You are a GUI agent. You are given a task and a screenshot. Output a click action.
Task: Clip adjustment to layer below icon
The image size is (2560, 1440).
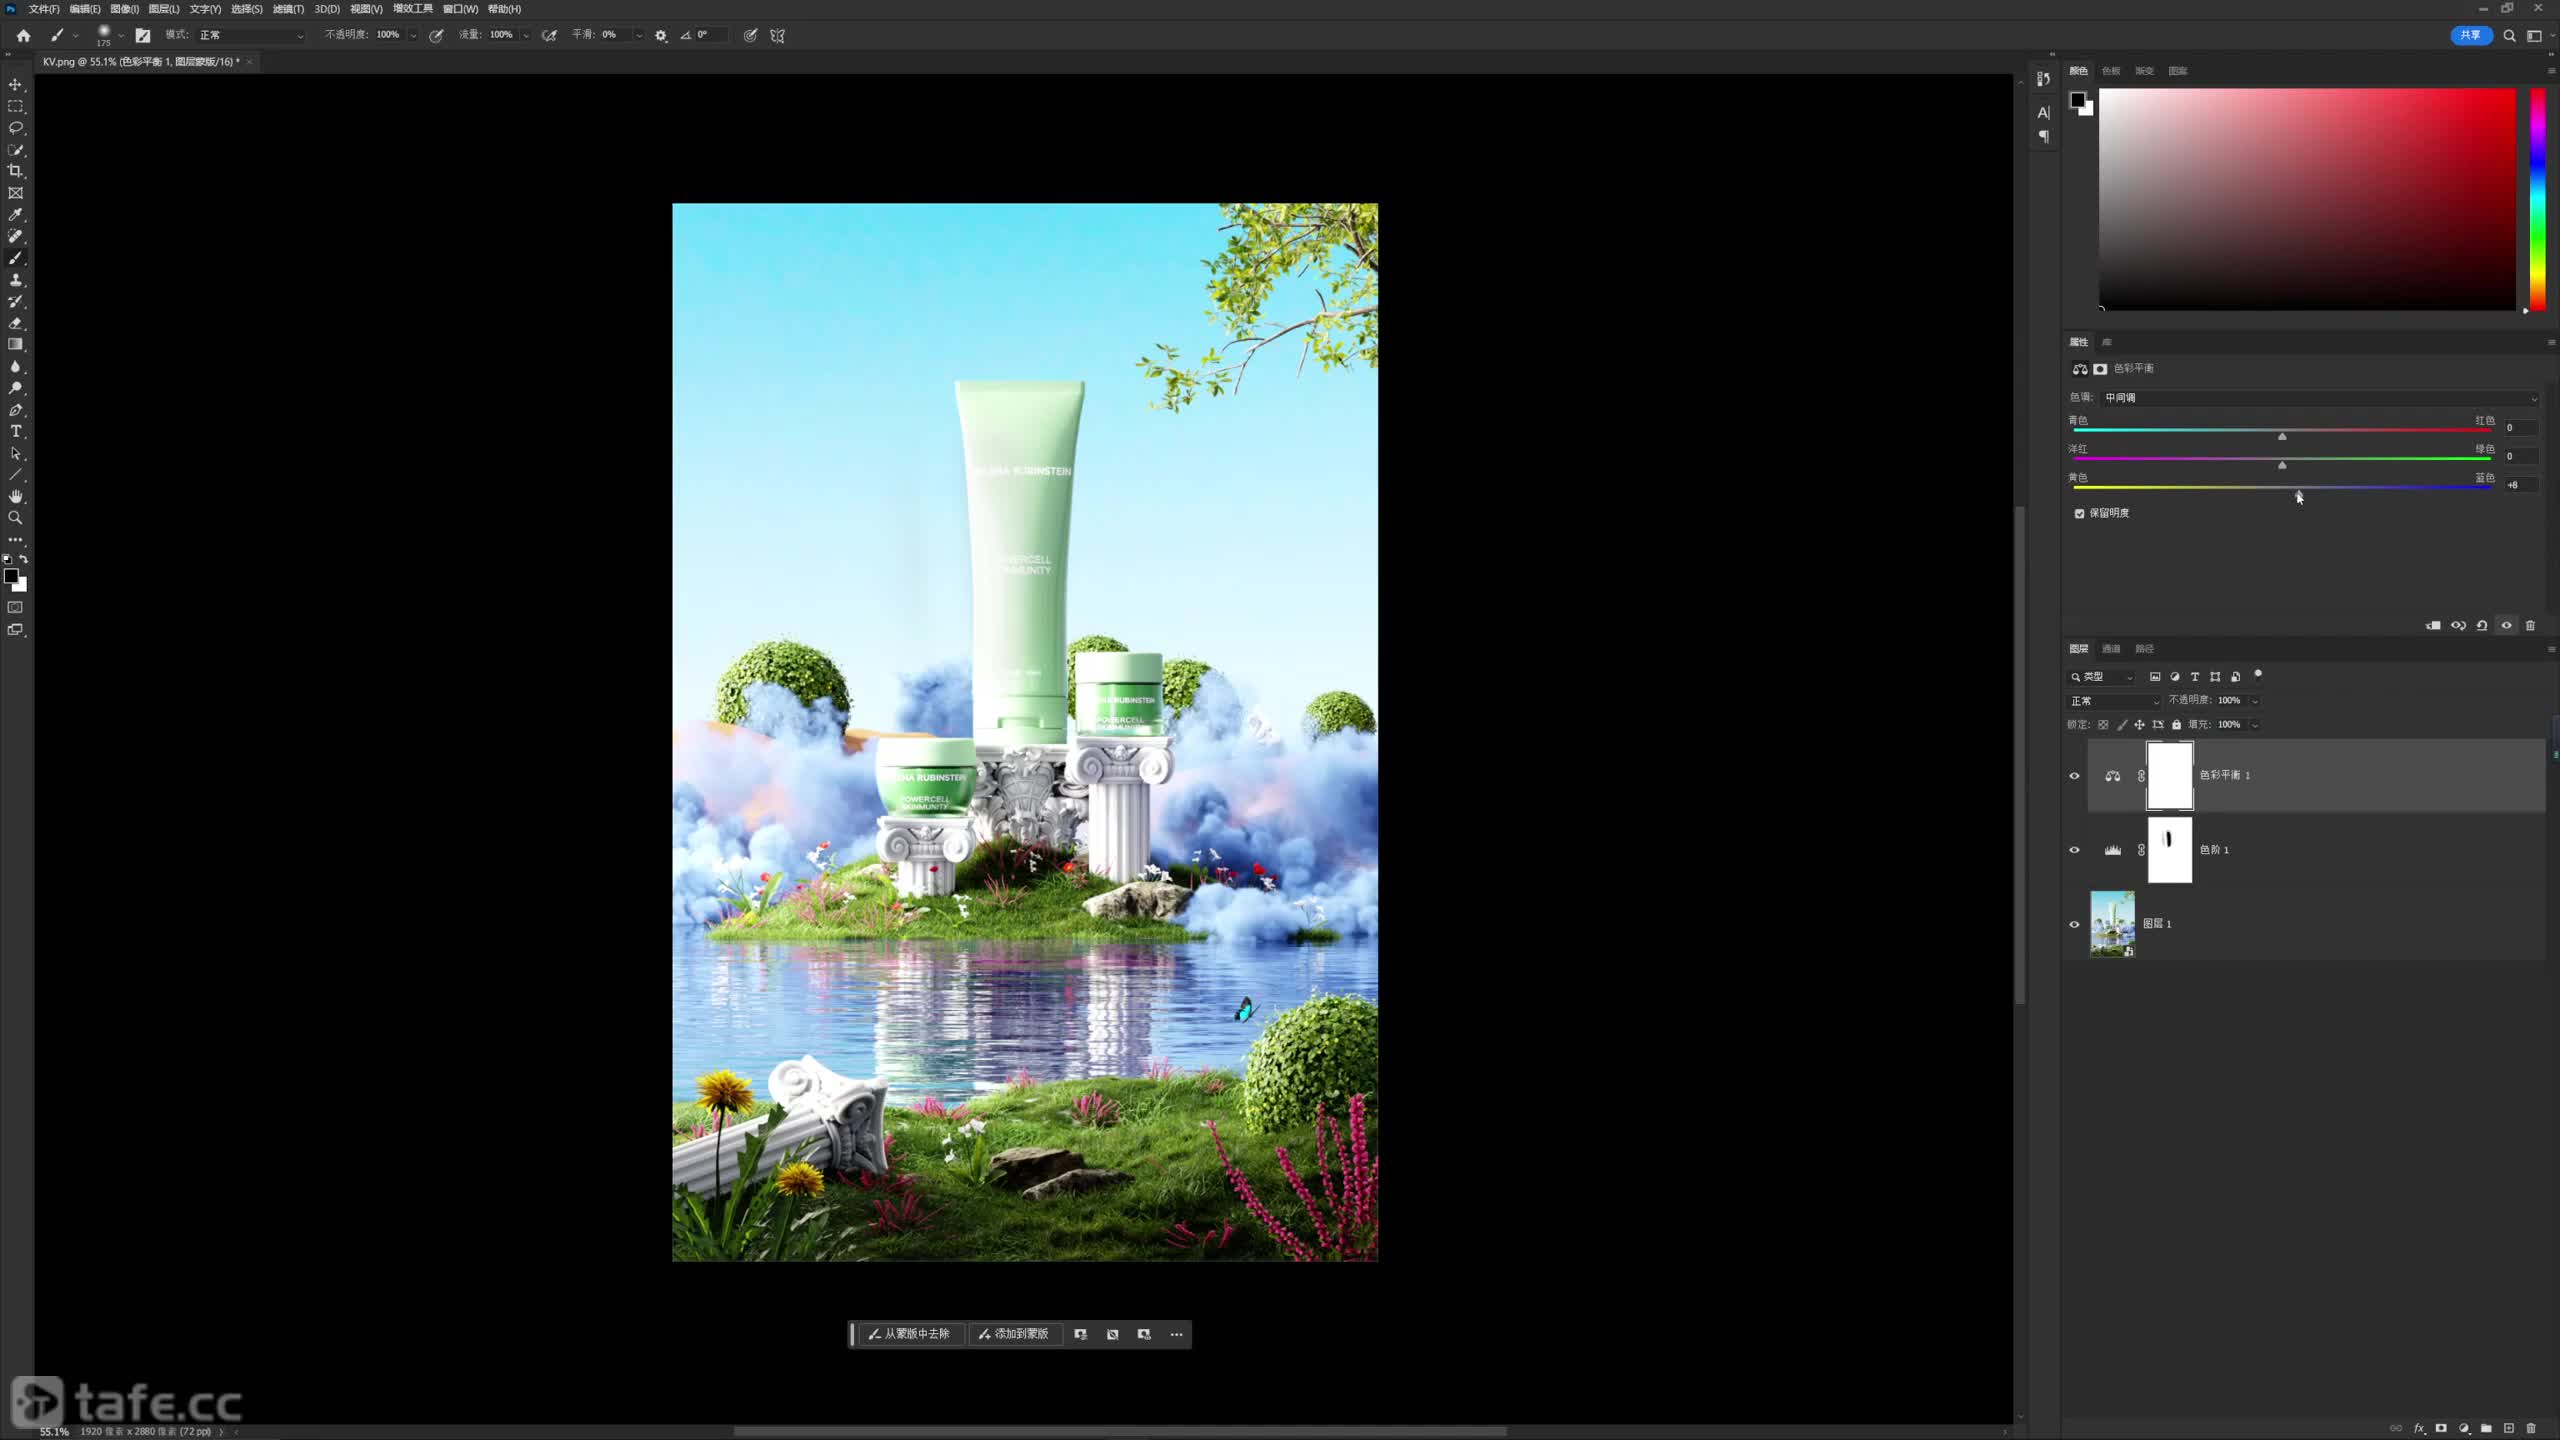pos(2433,626)
